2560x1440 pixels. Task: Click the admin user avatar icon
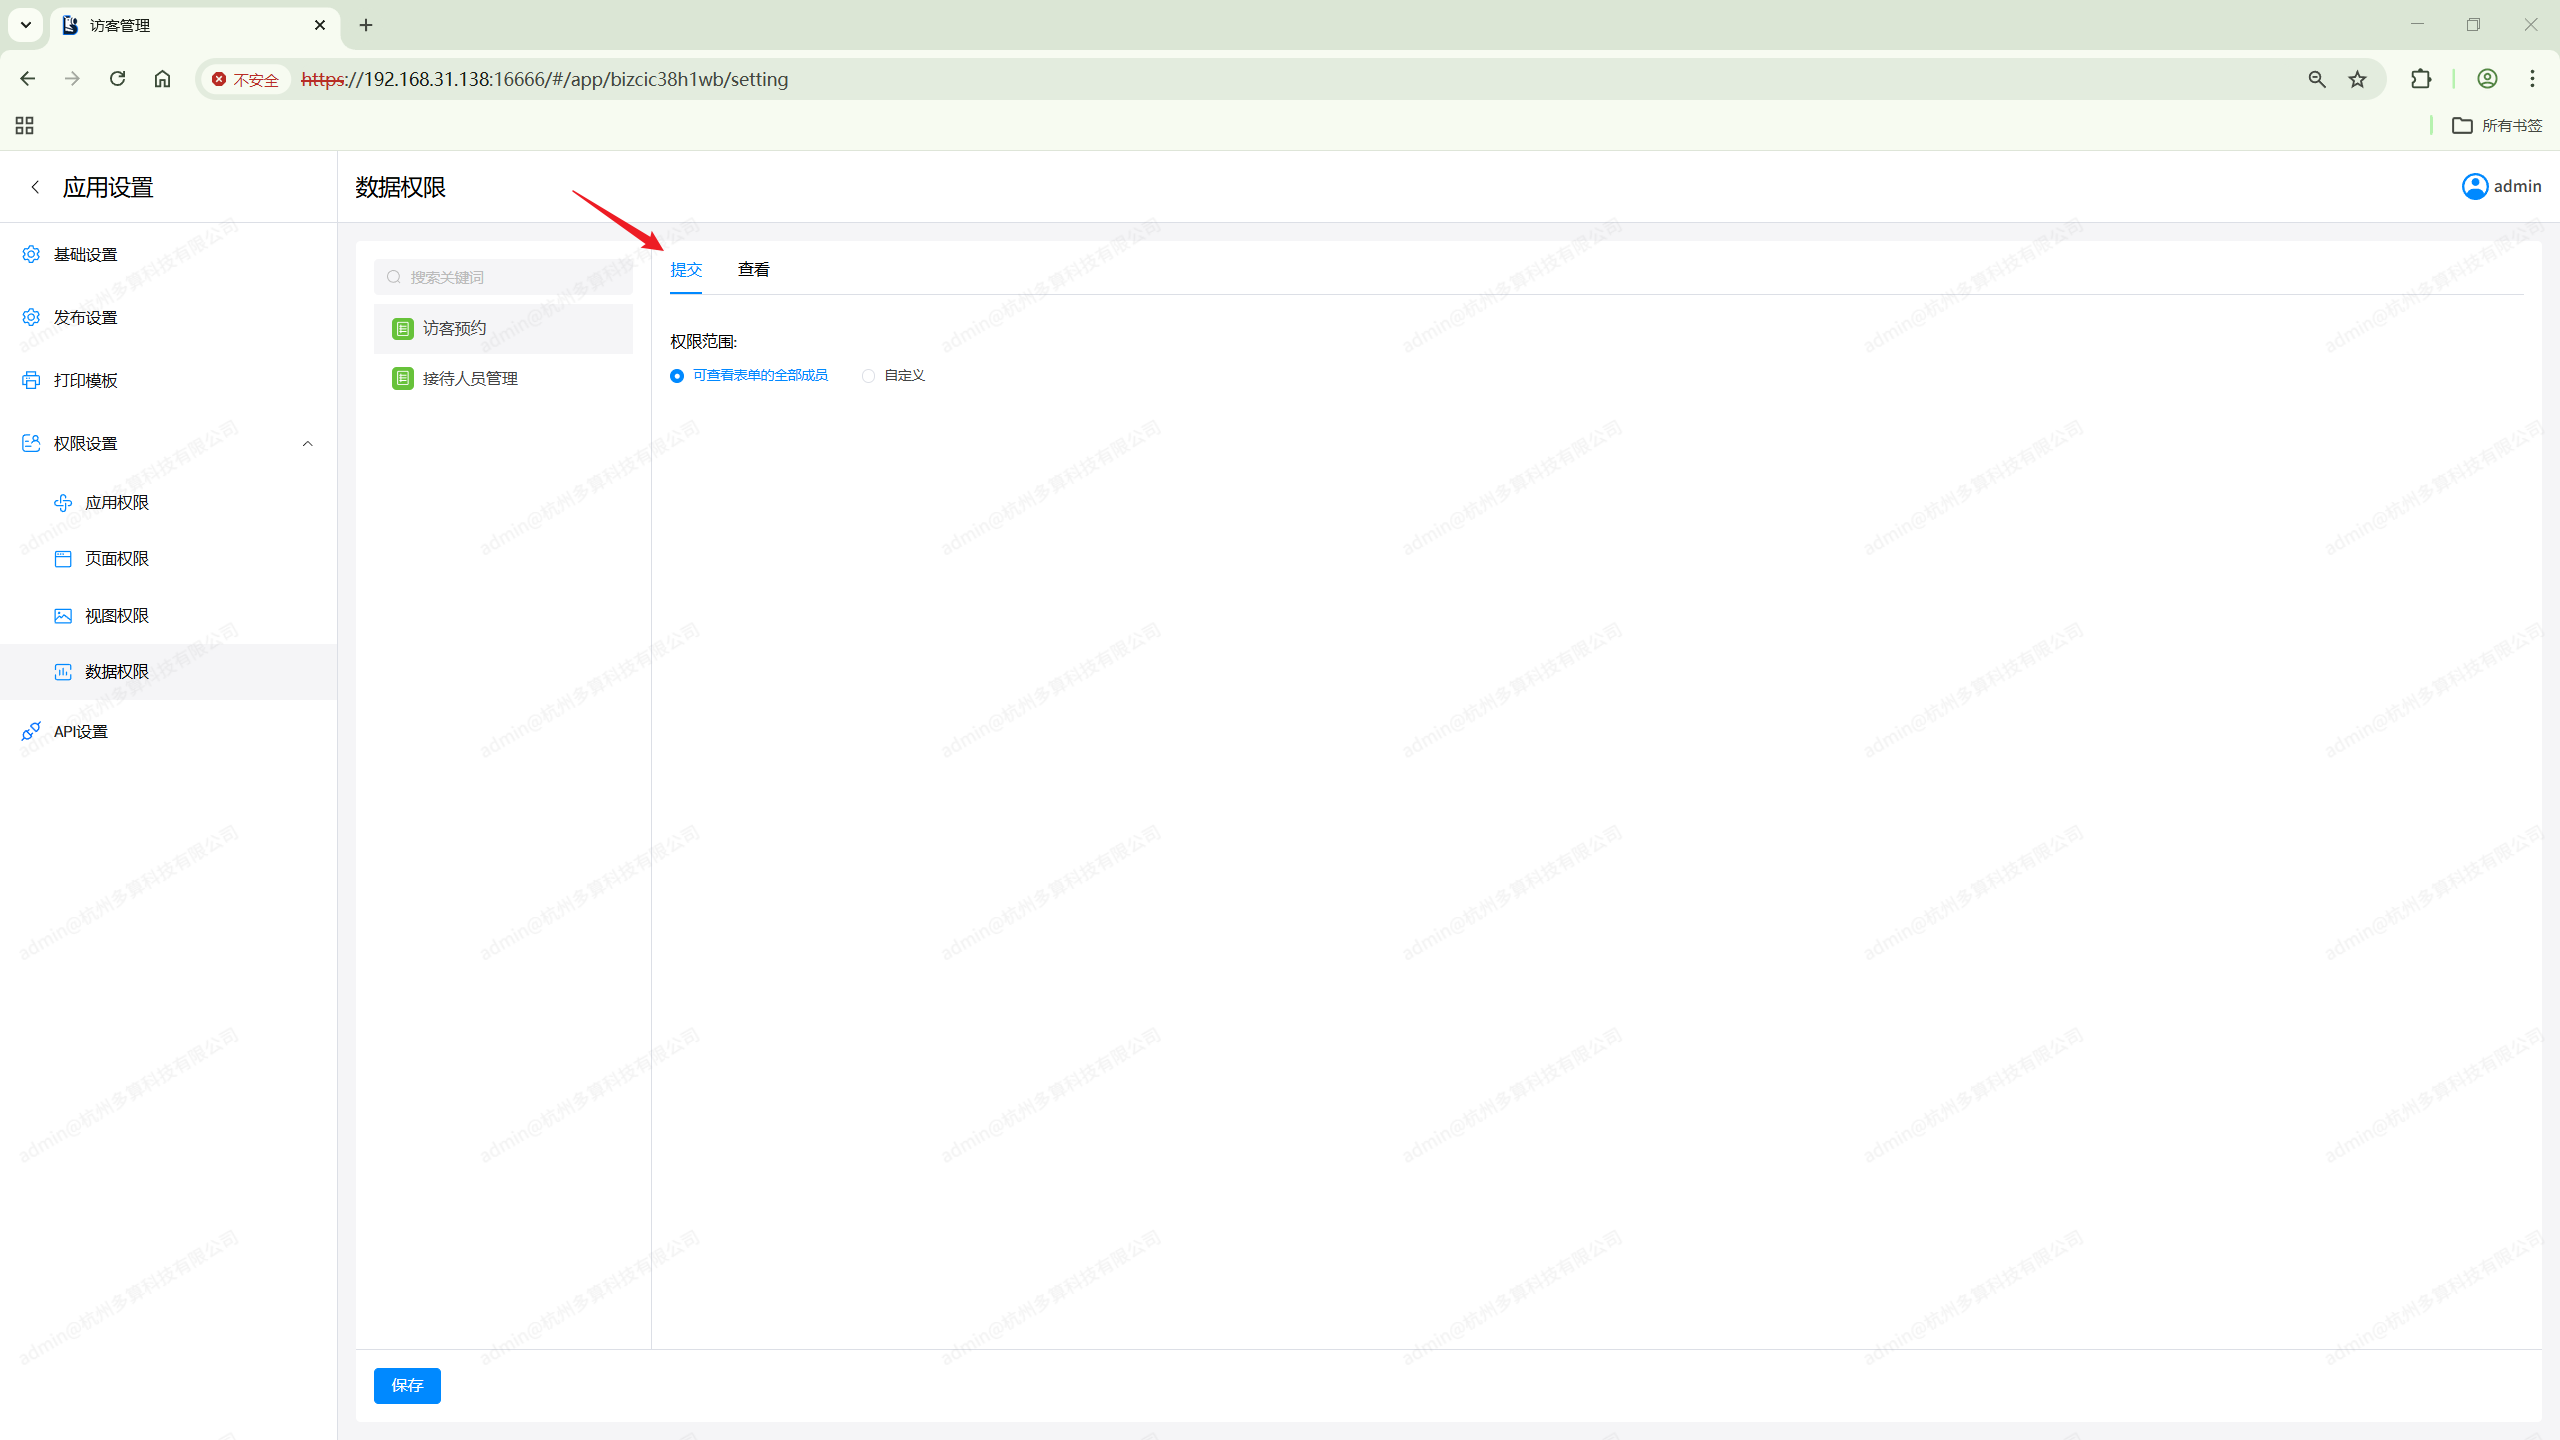click(x=2474, y=187)
